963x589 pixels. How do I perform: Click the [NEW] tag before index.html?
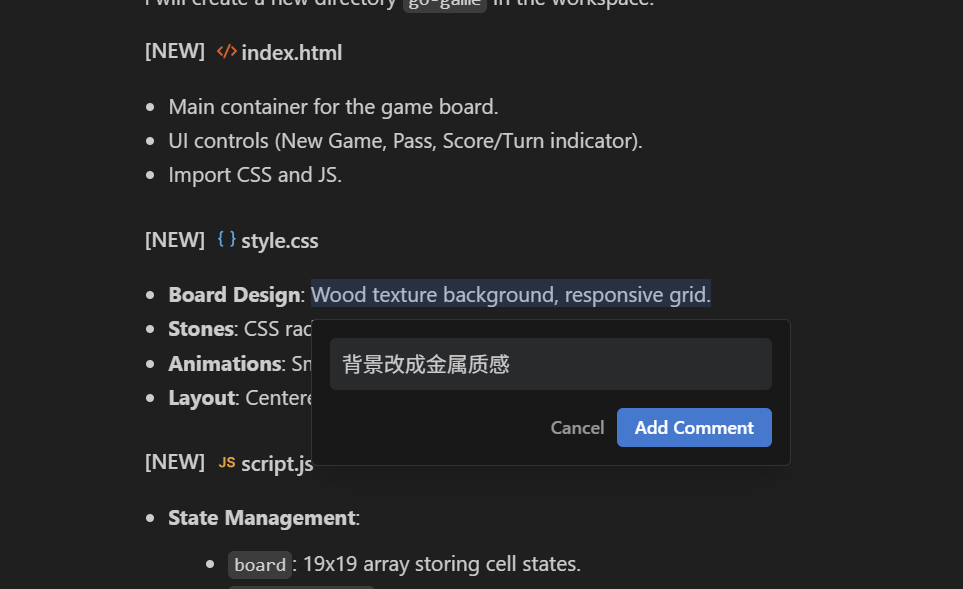(x=175, y=52)
